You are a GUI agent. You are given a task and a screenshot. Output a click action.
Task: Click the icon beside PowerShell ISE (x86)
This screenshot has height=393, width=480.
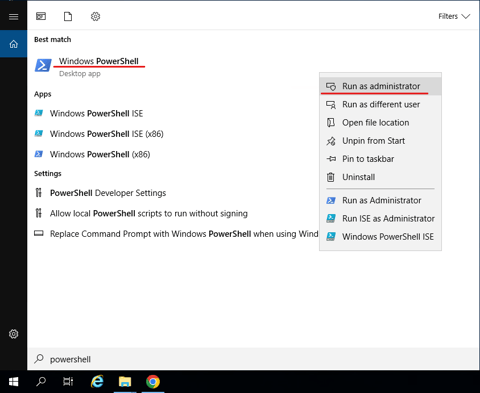point(39,134)
